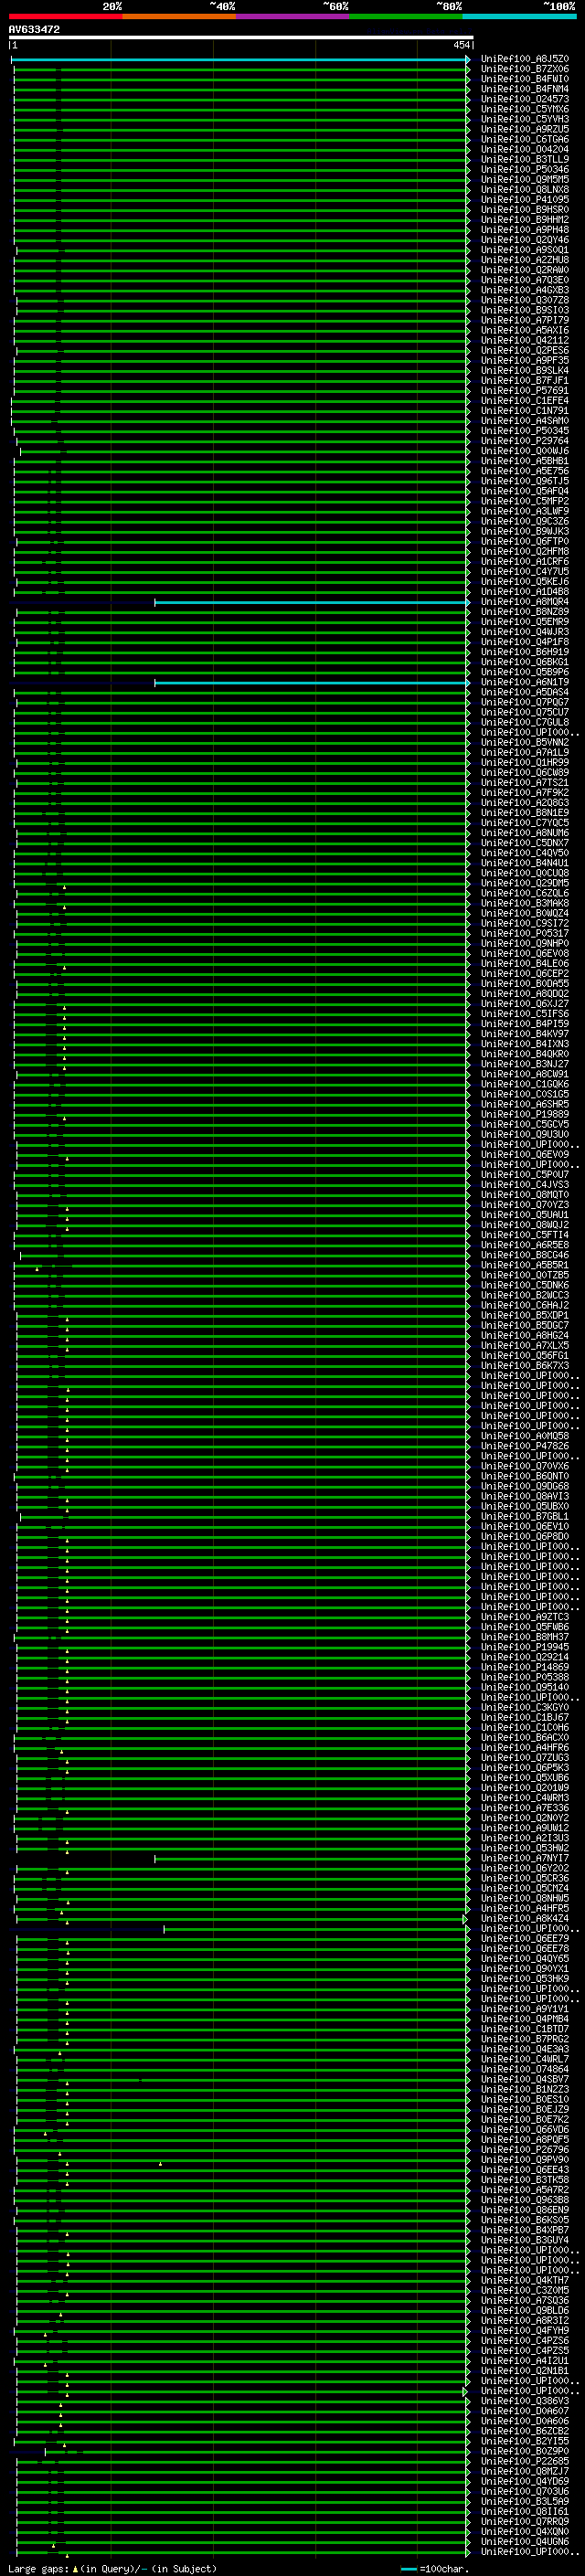Click hit UniRef100_C6TGA6
The width and height of the screenshot is (585, 2576).
click(525, 139)
